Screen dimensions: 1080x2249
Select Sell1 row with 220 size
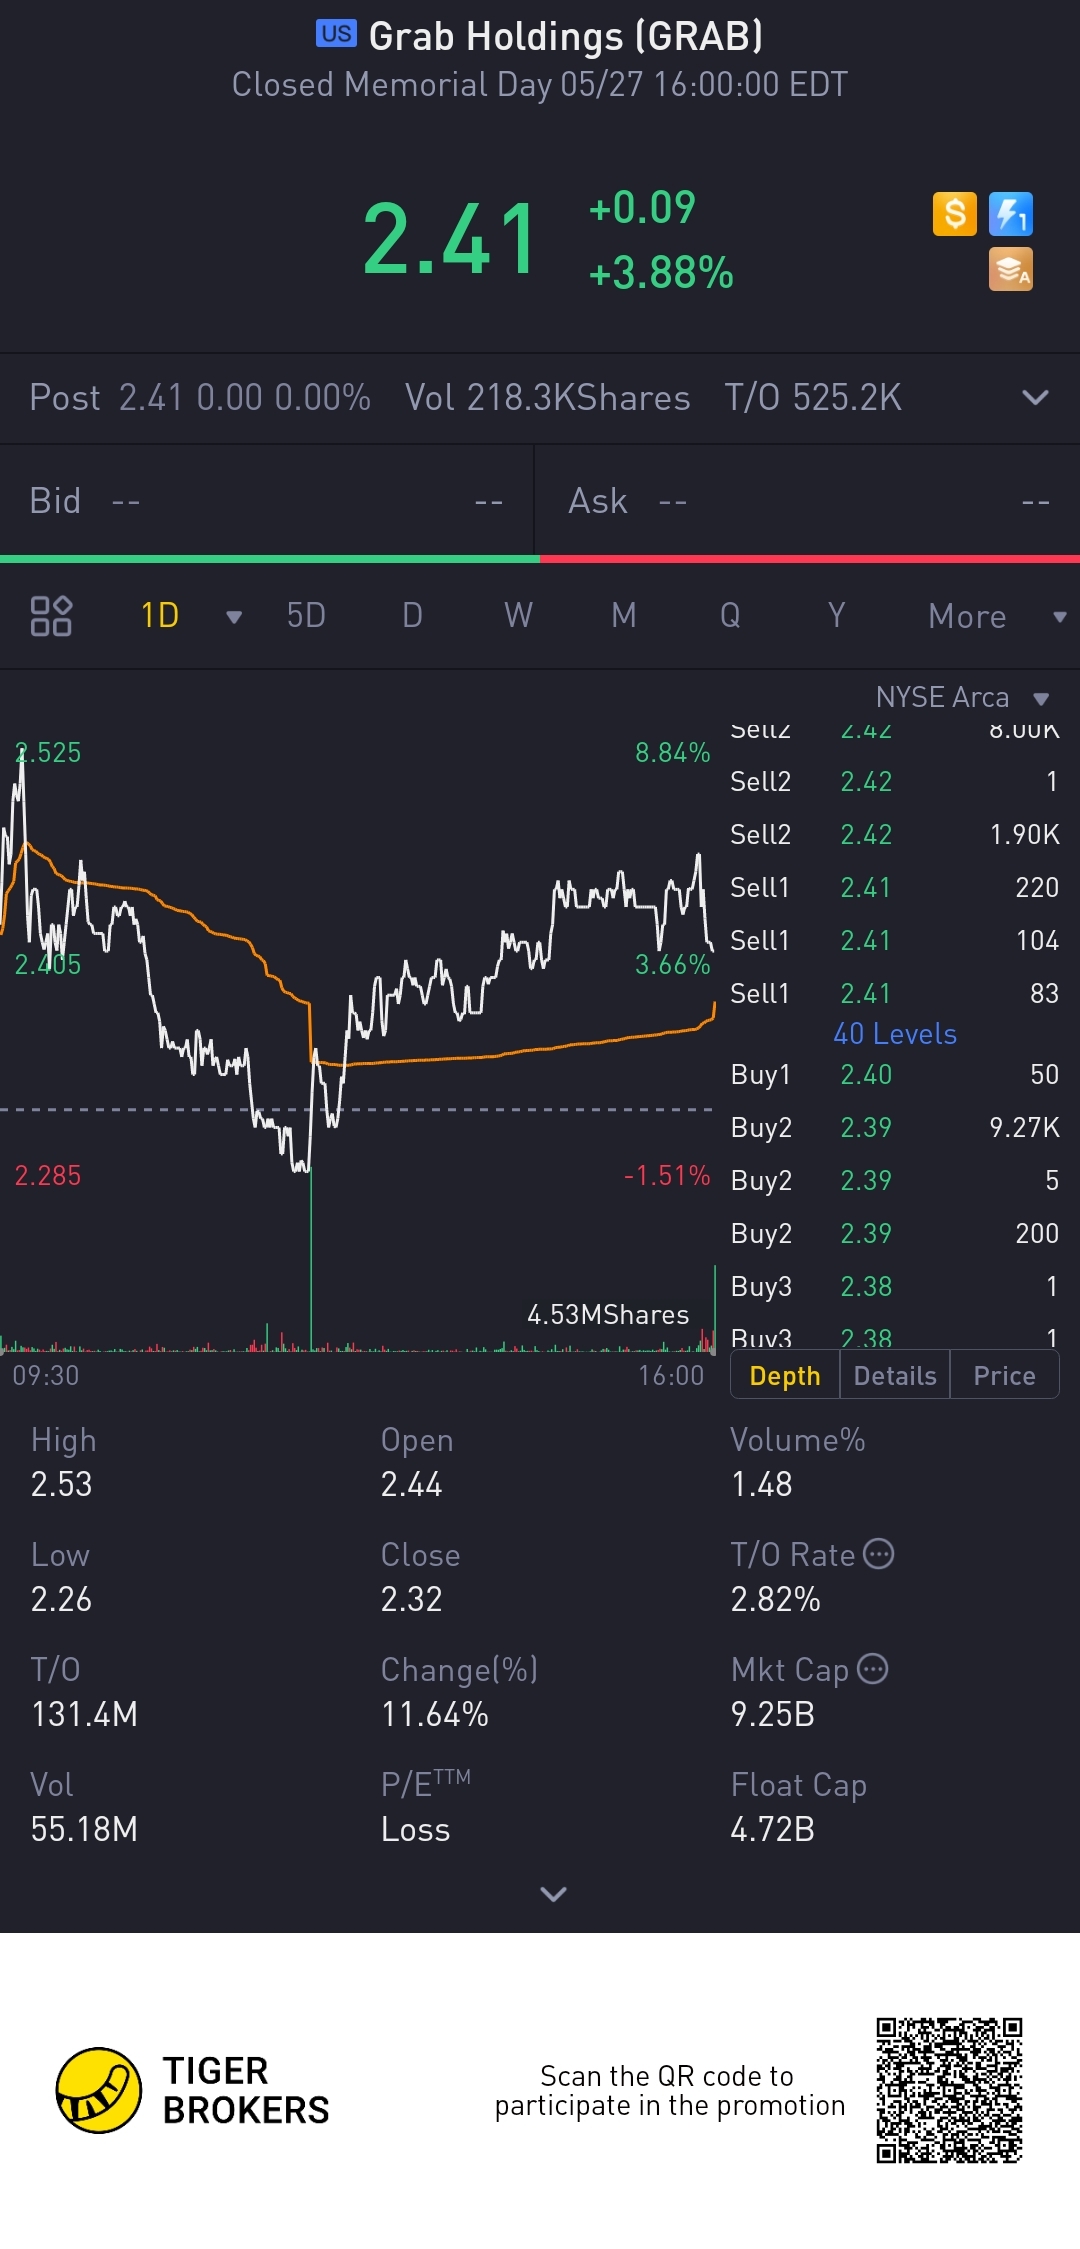[x=895, y=887]
